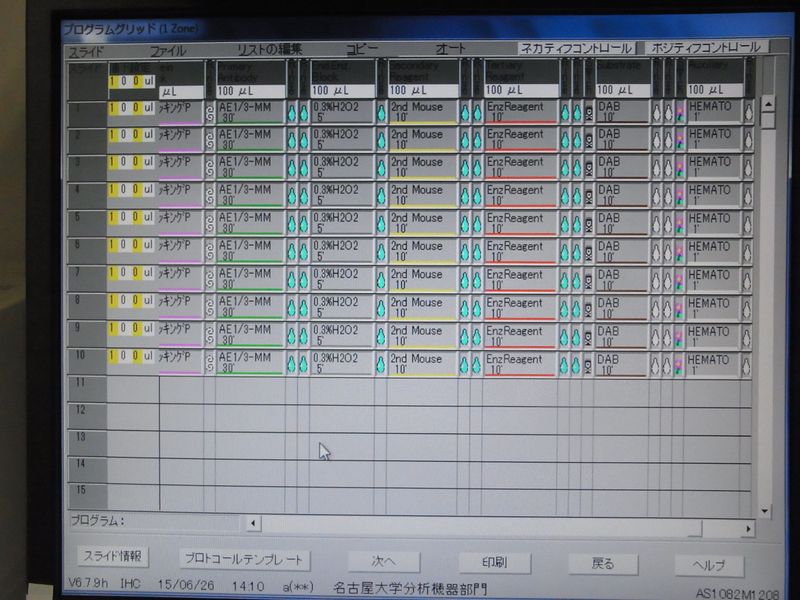
Task: Click pink flower icon left of HEMATO, slide 1
Action: point(680,113)
